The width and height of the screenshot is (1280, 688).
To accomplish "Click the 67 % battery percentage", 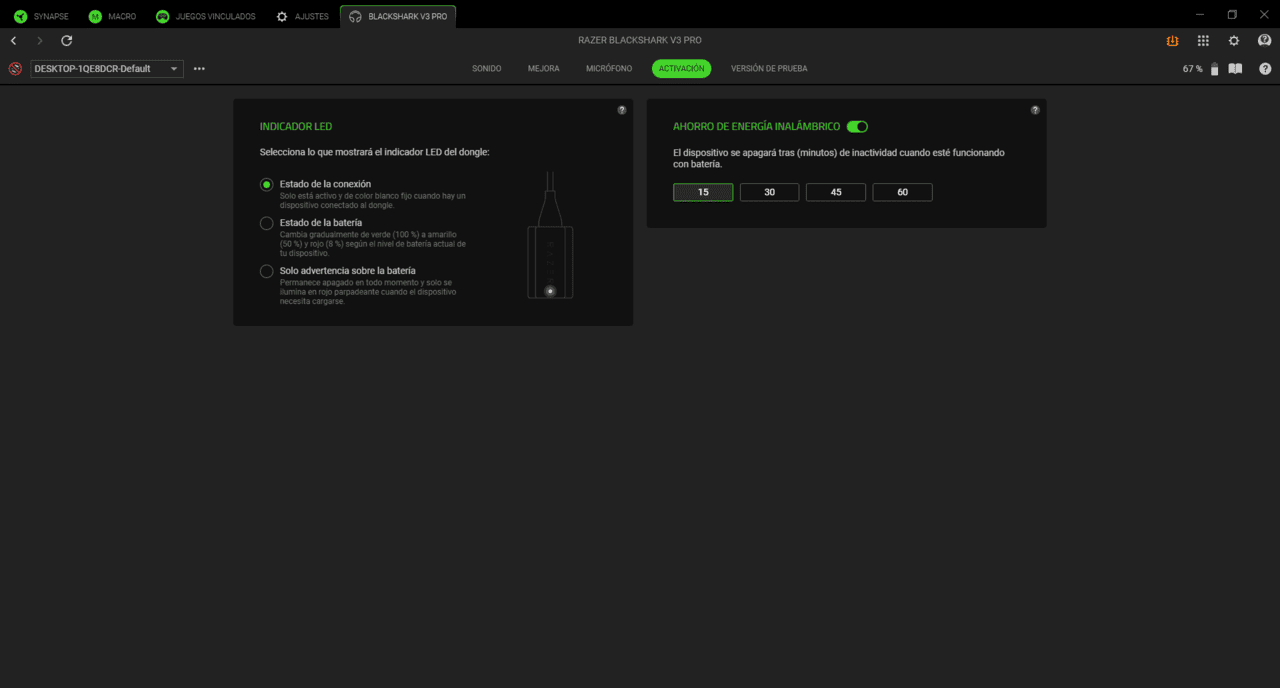I will click(1193, 69).
